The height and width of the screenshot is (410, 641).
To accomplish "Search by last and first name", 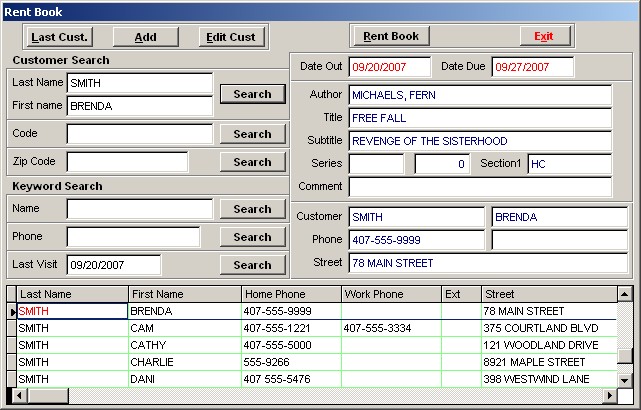I will click(253, 94).
